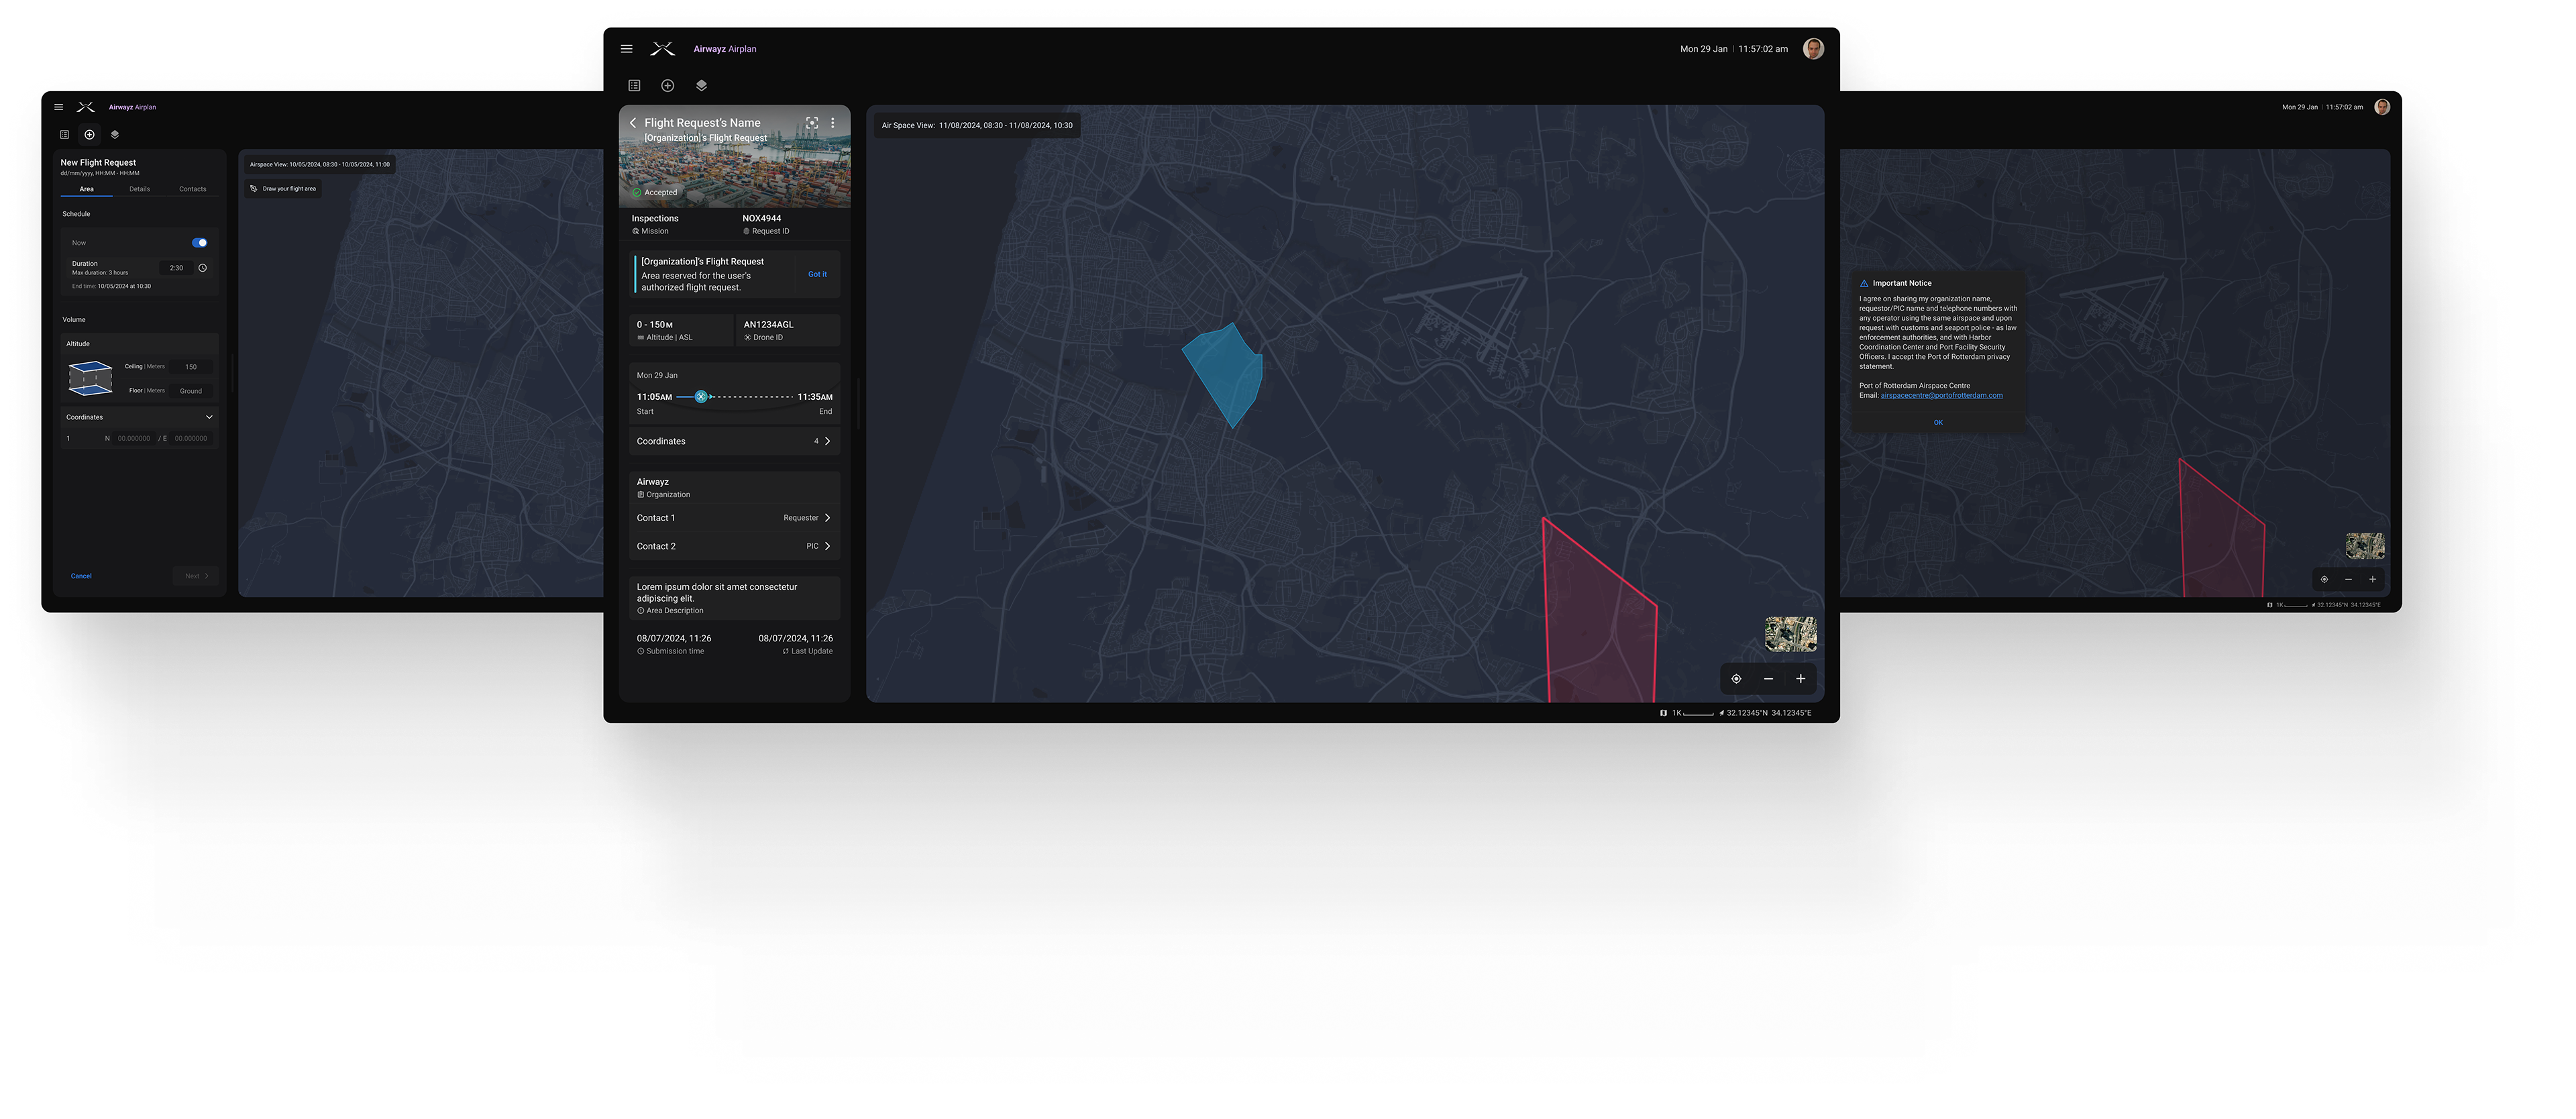Switch to the Details tab
The image size is (2576, 1119).
click(139, 189)
